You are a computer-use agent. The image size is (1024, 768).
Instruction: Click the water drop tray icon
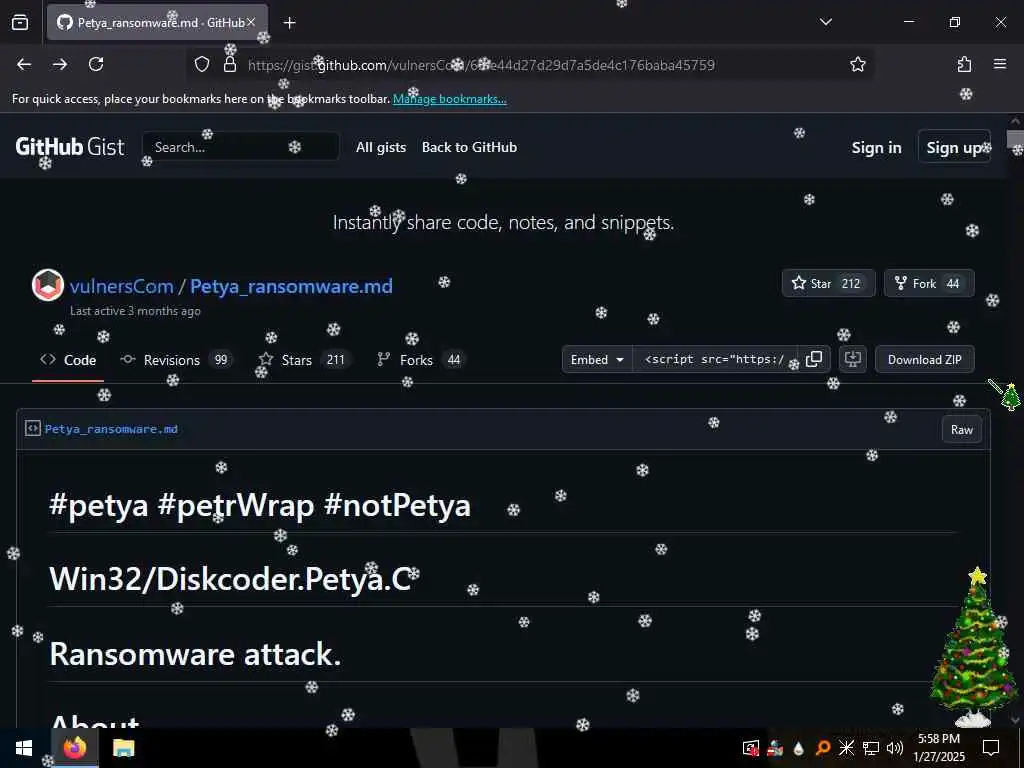pos(799,748)
